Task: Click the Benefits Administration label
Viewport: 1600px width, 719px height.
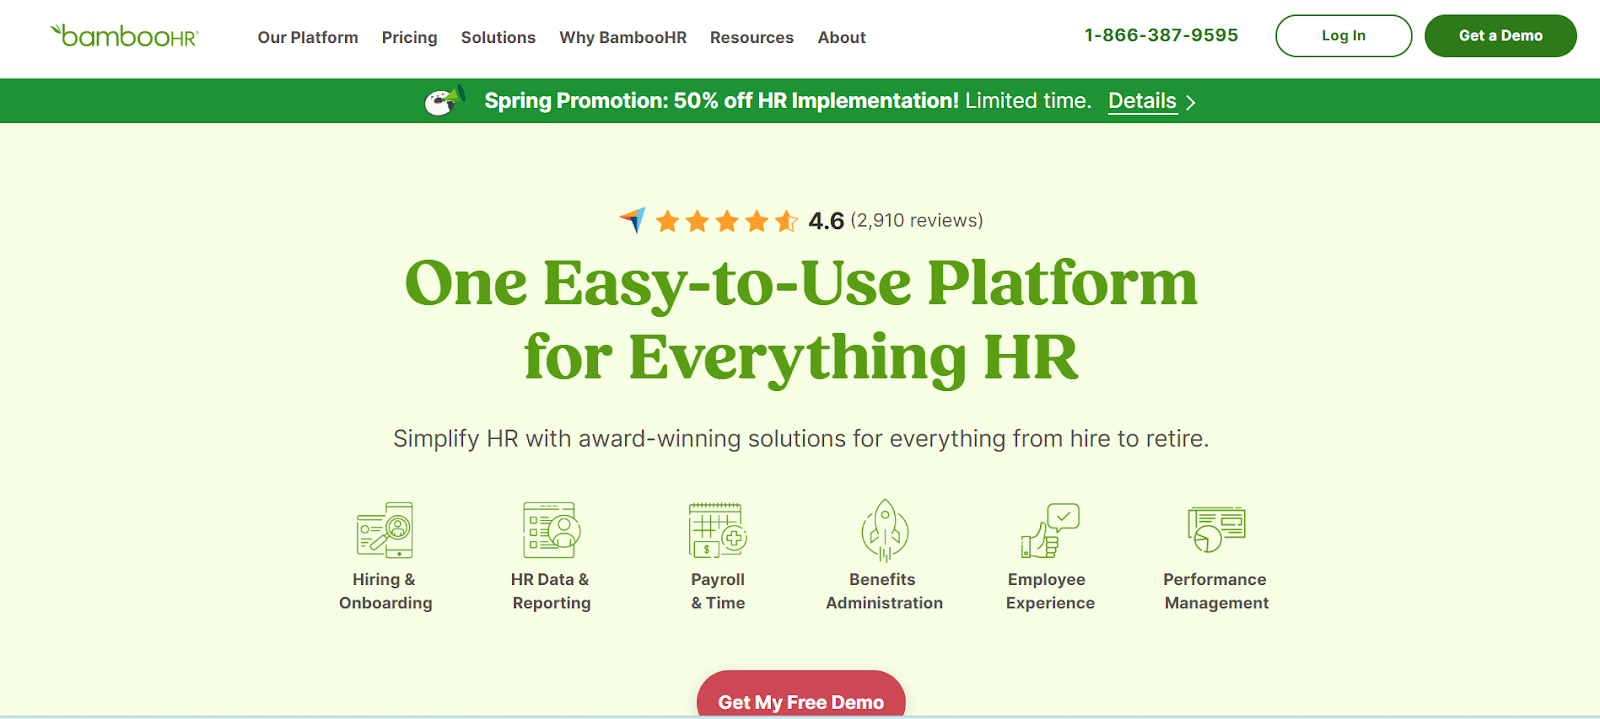Action: pos(884,591)
